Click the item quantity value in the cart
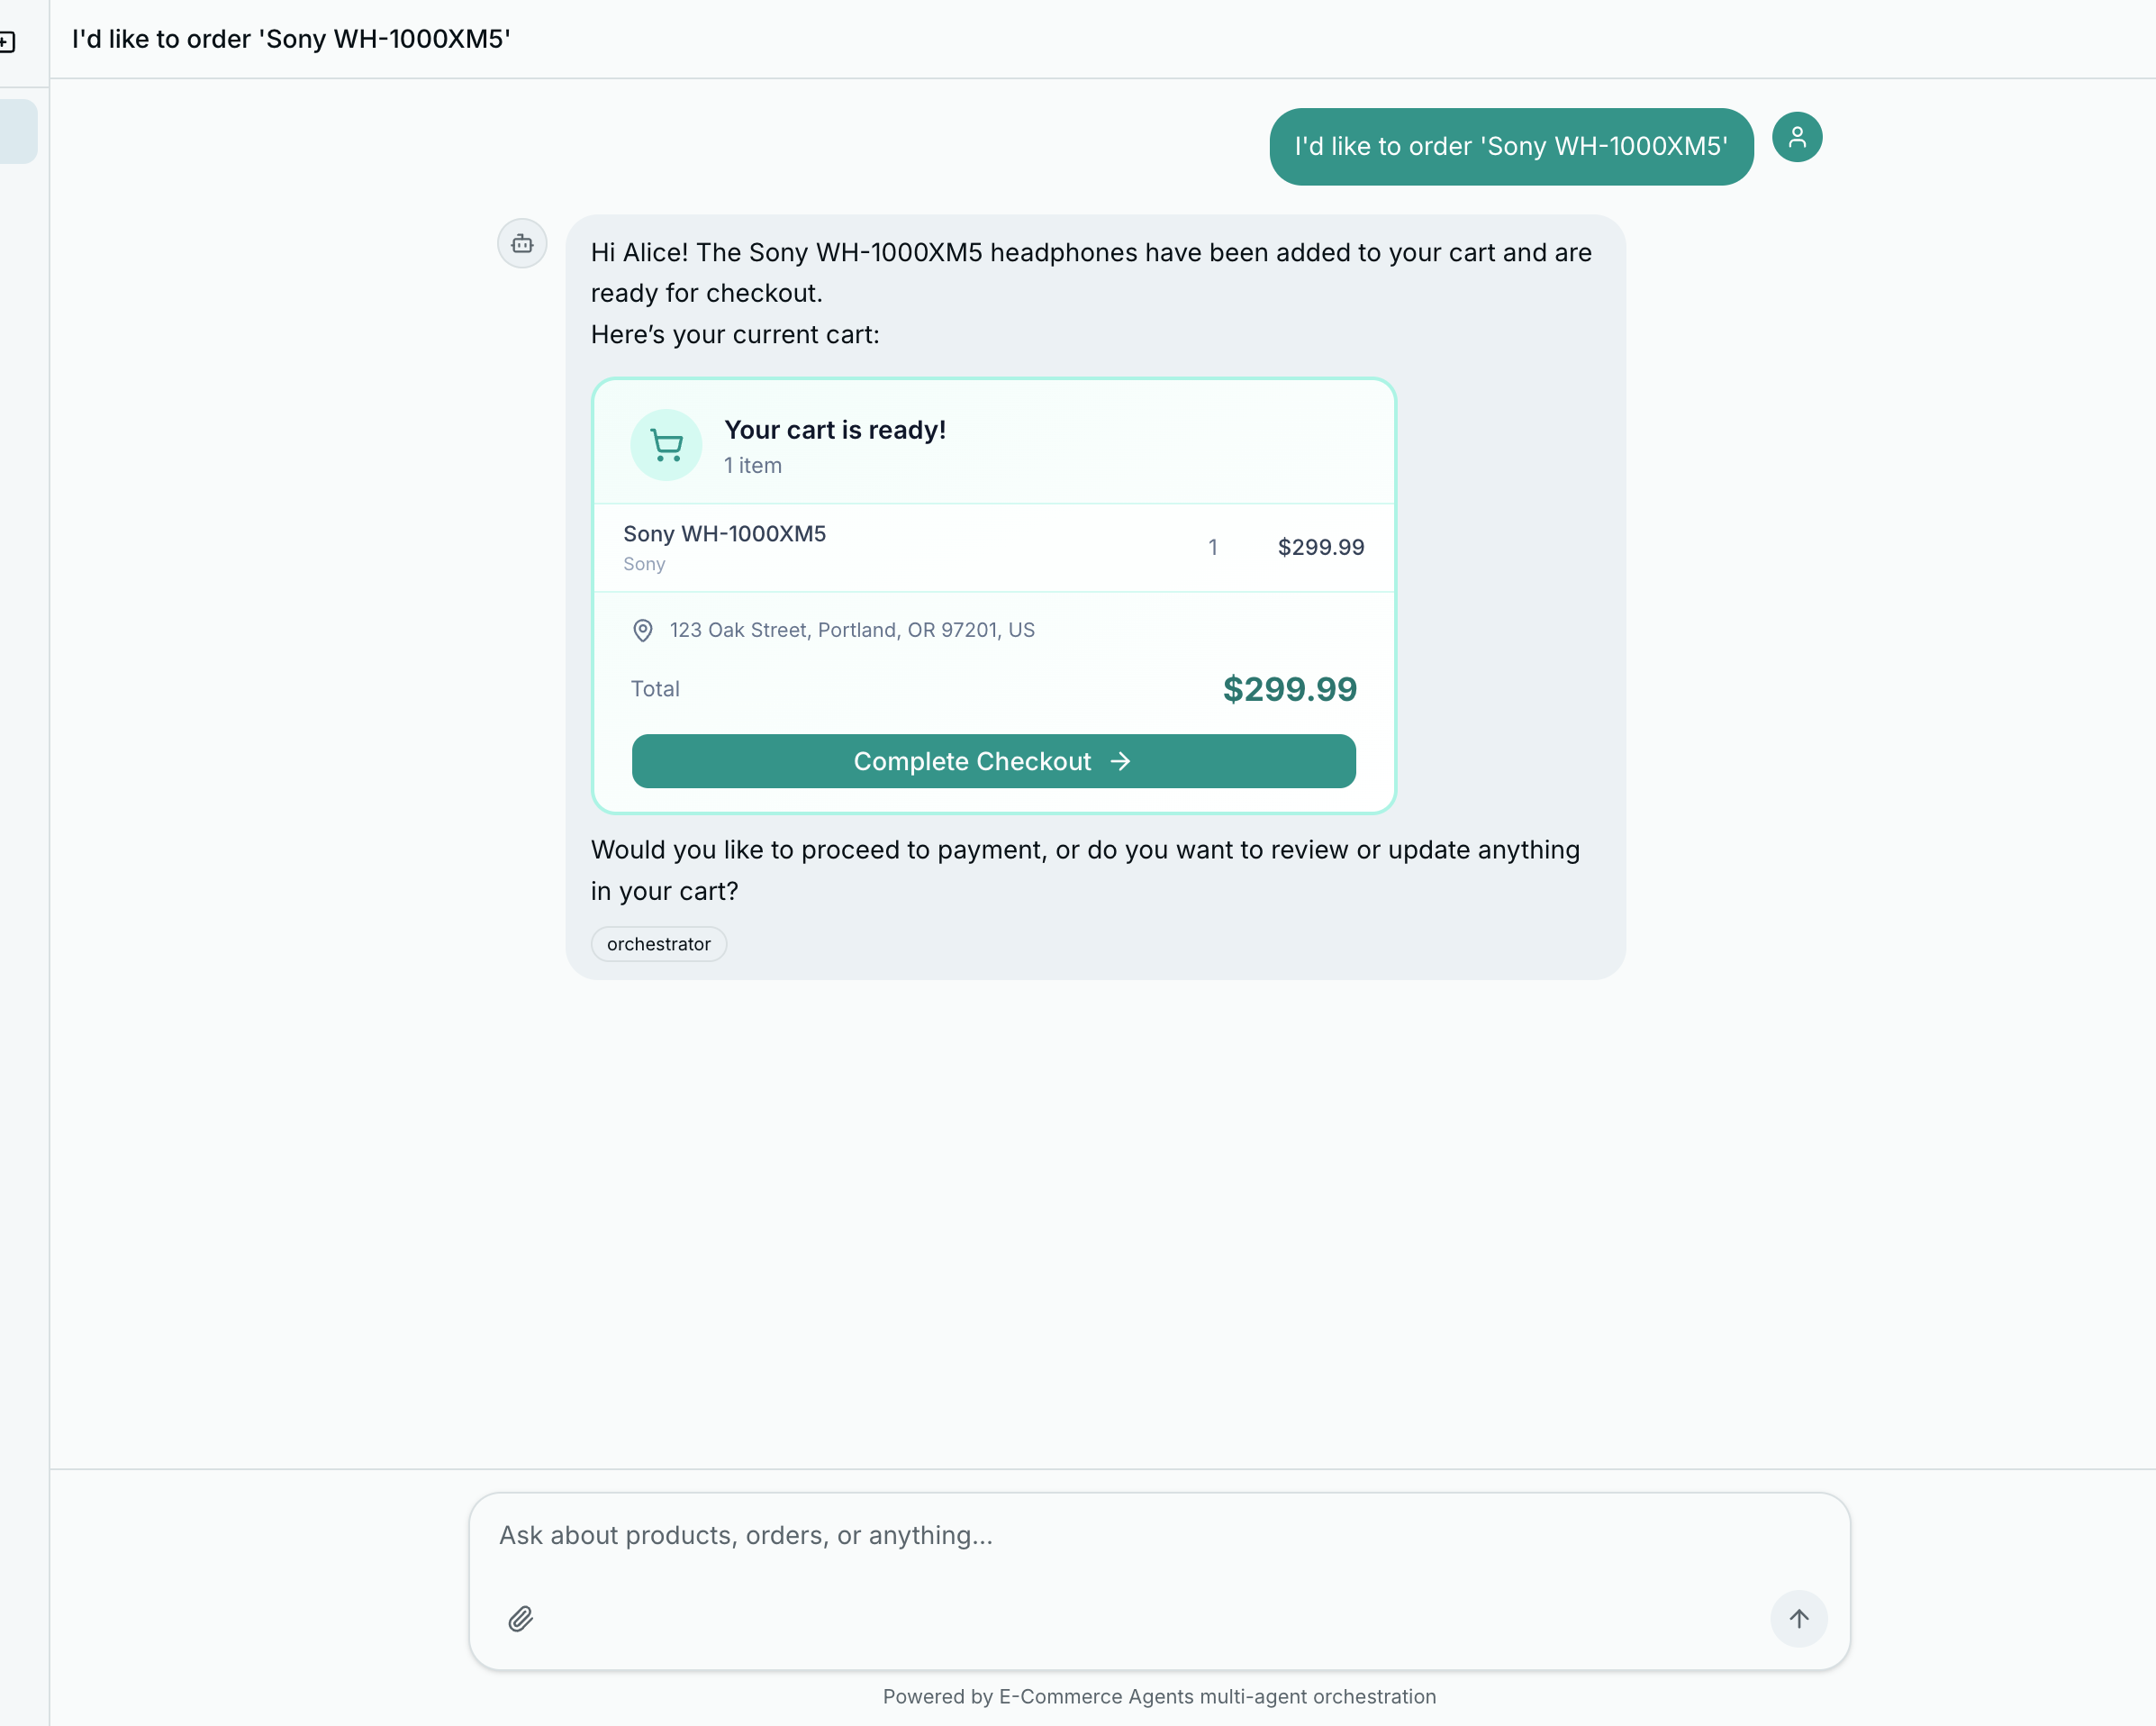2156x1726 pixels. tap(1213, 547)
